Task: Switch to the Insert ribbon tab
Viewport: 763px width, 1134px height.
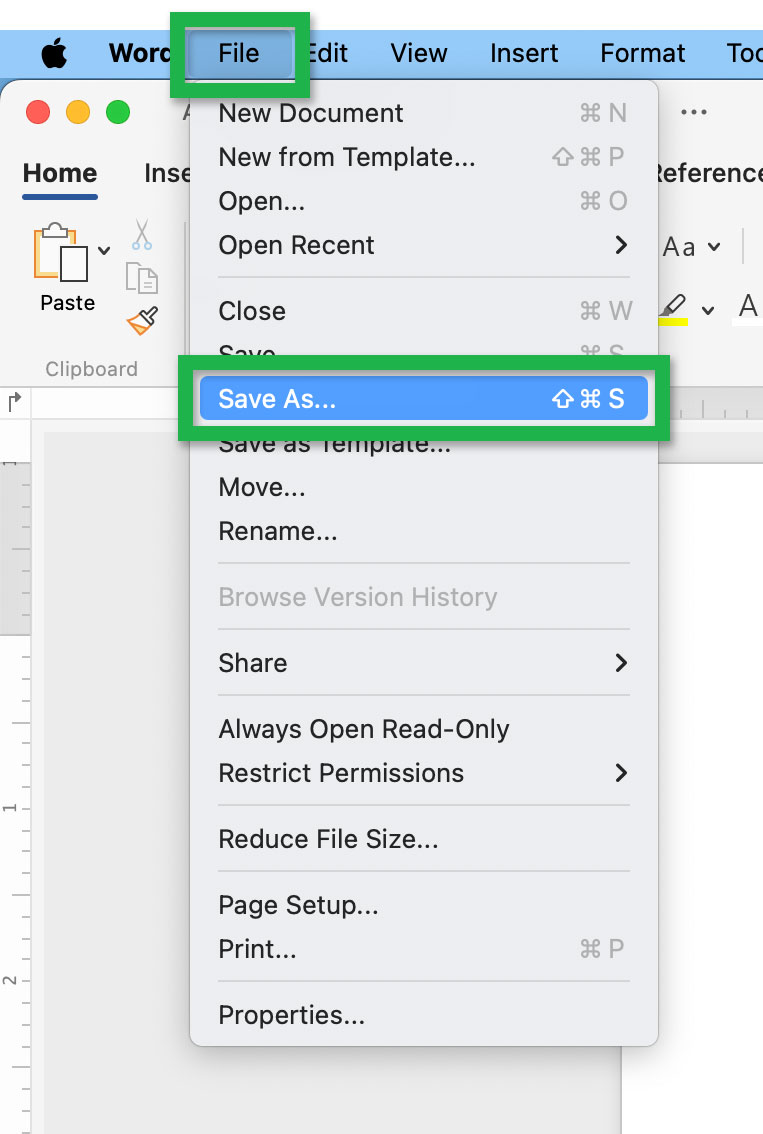Action: (166, 173)
